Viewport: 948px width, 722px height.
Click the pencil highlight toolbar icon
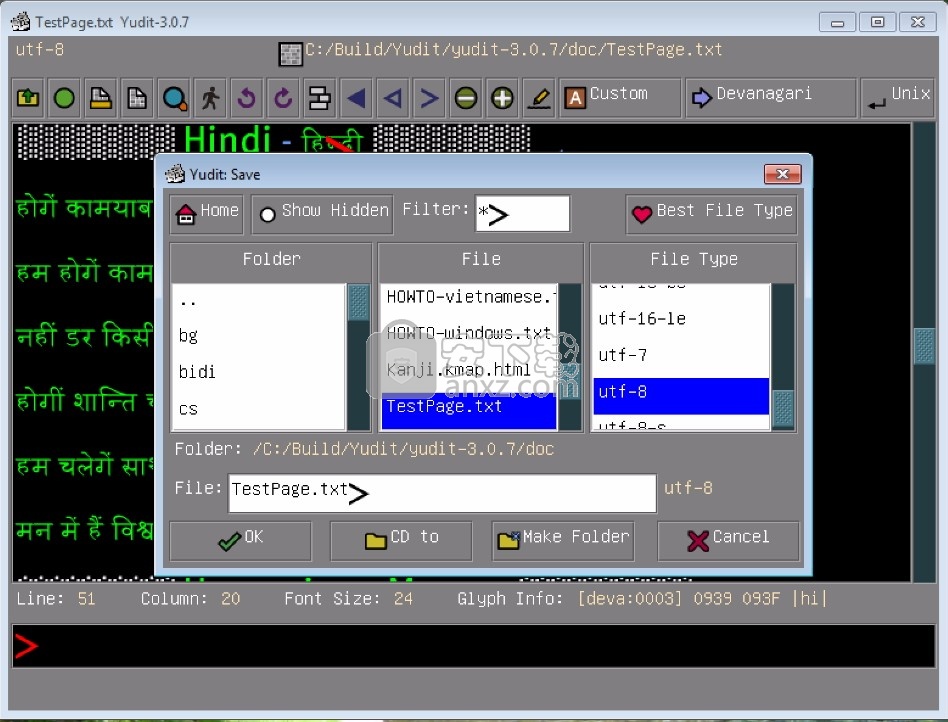click(x=539, y=97)
